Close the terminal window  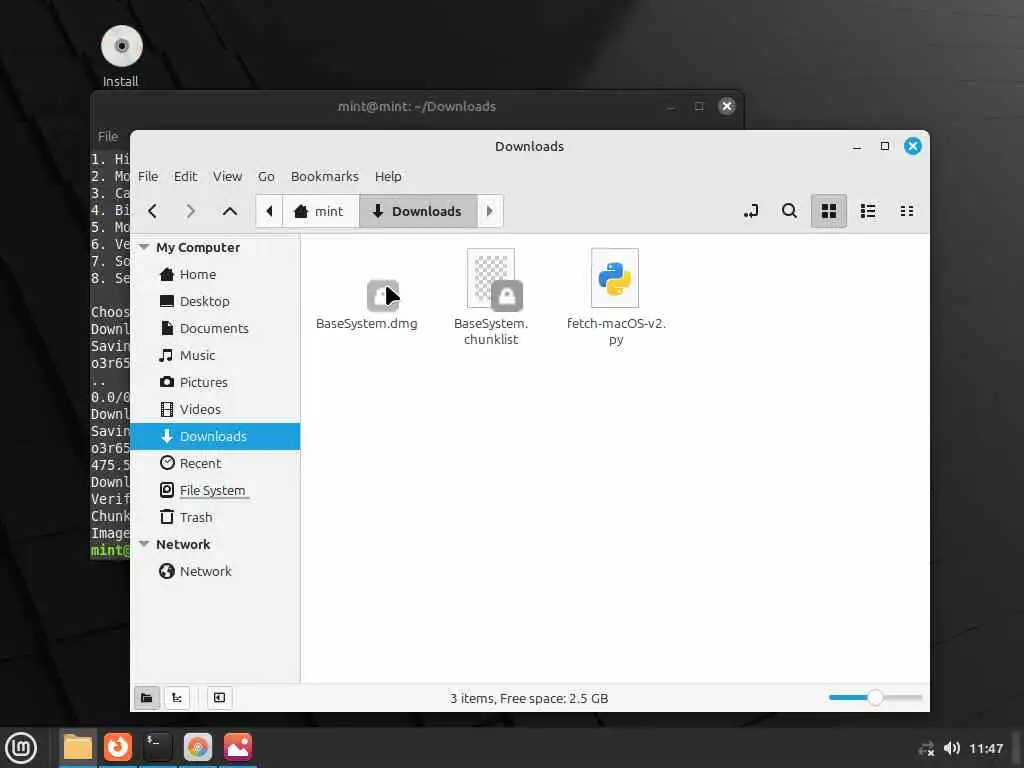[727, 106]
